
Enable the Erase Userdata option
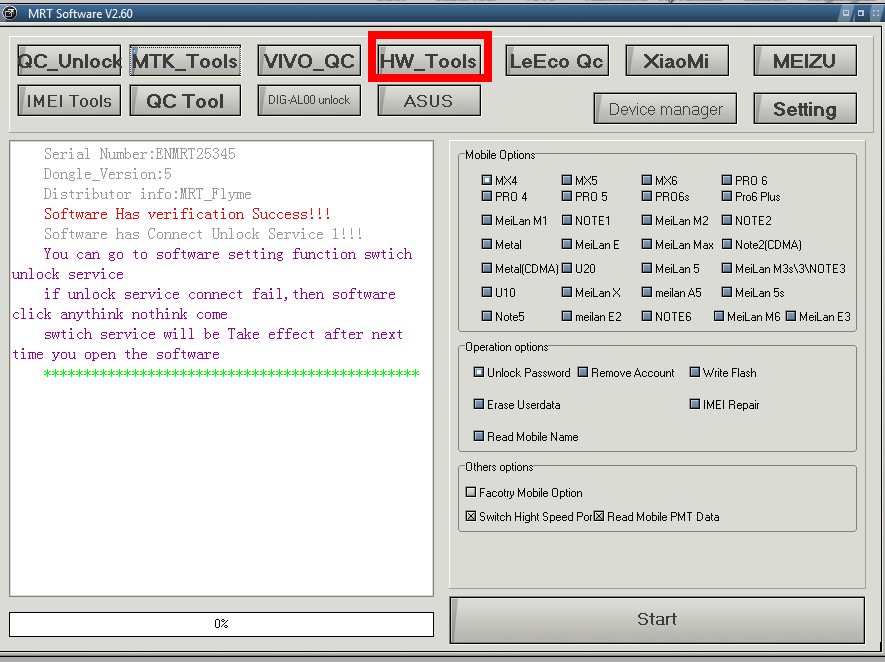pos(479,404)
